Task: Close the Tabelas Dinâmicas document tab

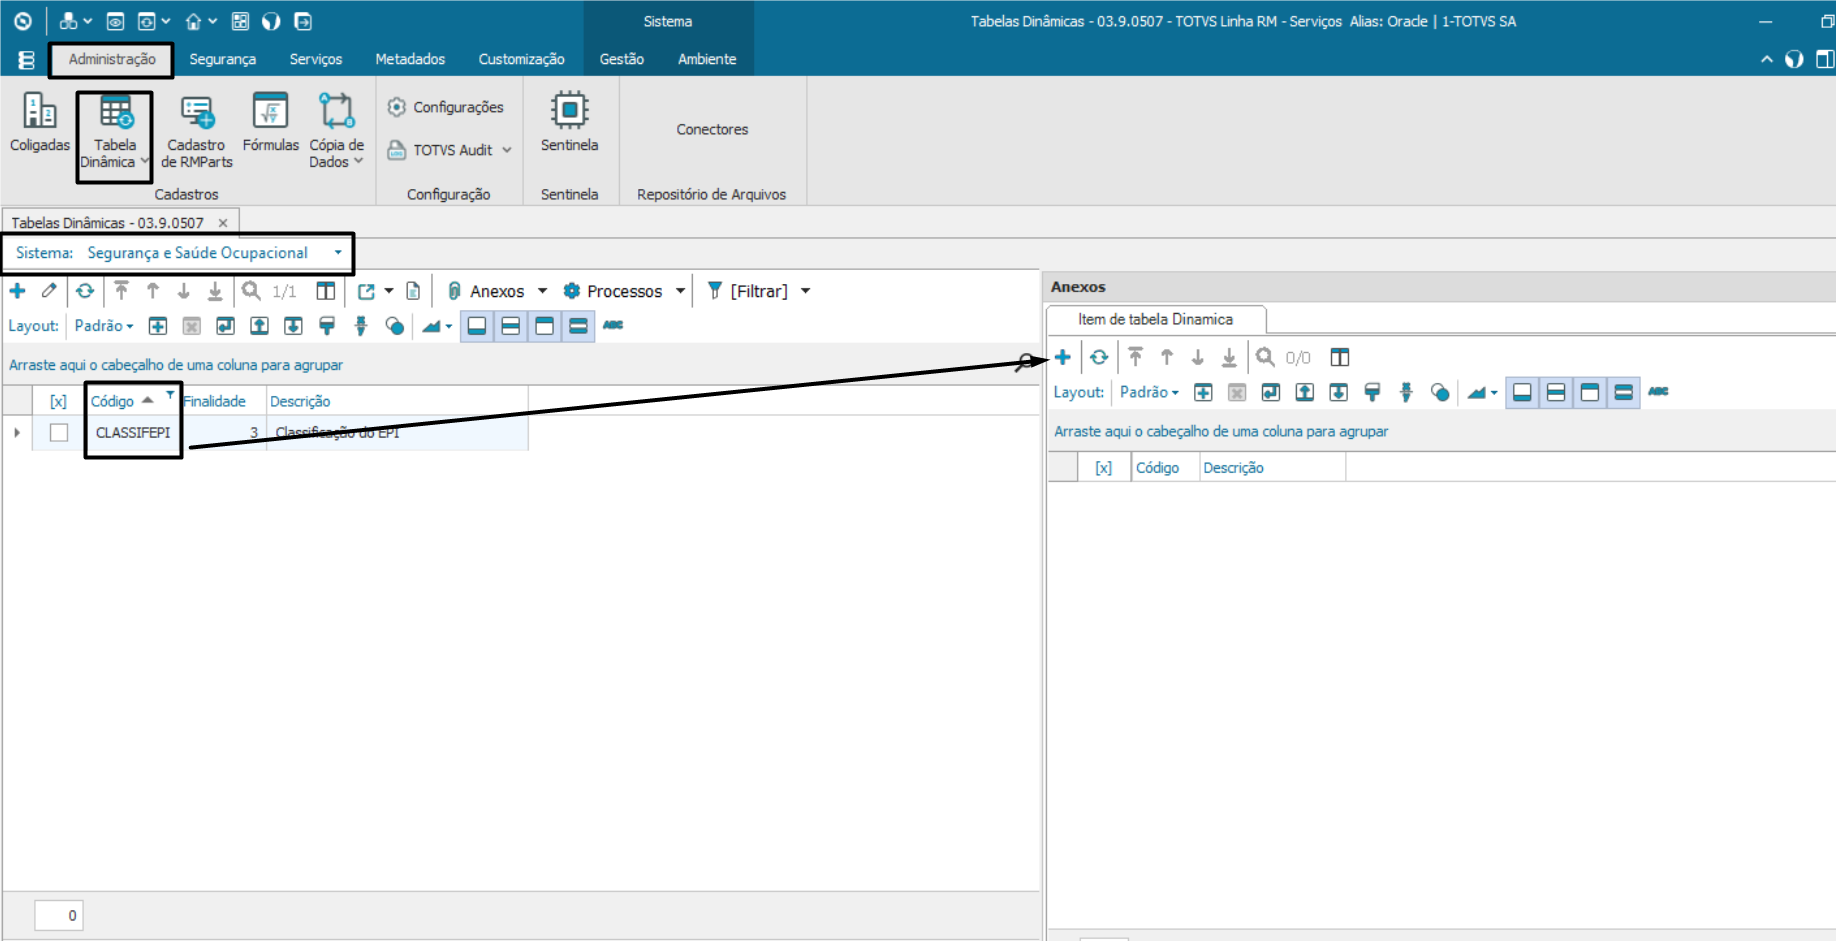Action: click(223, 223)
